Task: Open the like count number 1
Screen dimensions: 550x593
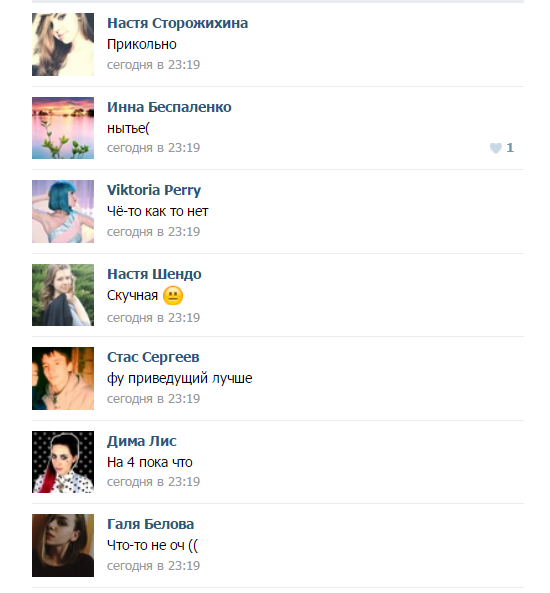Action: point(510,147)
